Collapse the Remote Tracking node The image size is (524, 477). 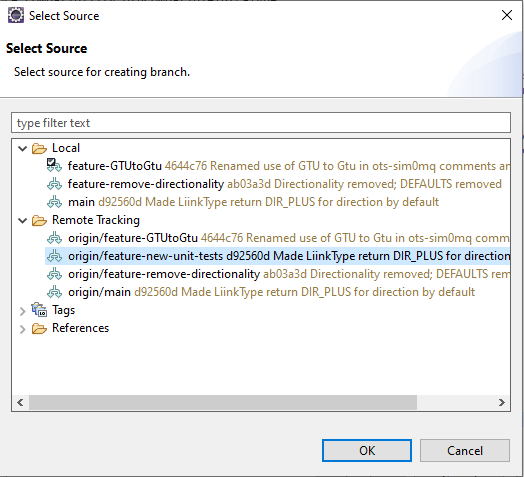pyautogui.click(x=22, y=220)
